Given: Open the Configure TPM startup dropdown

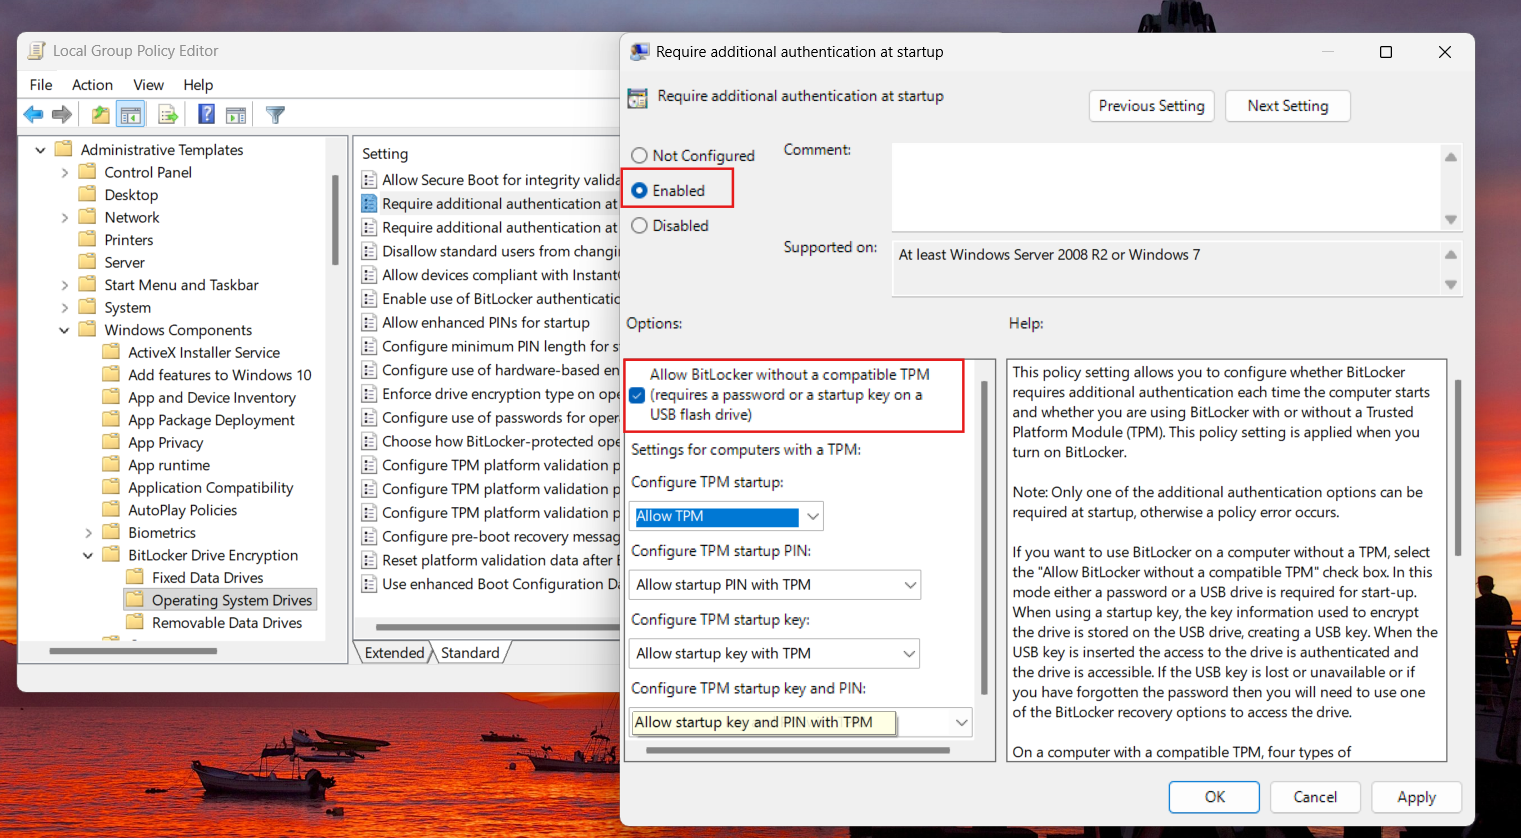Looking at the screenshot, I should point(813,516).
